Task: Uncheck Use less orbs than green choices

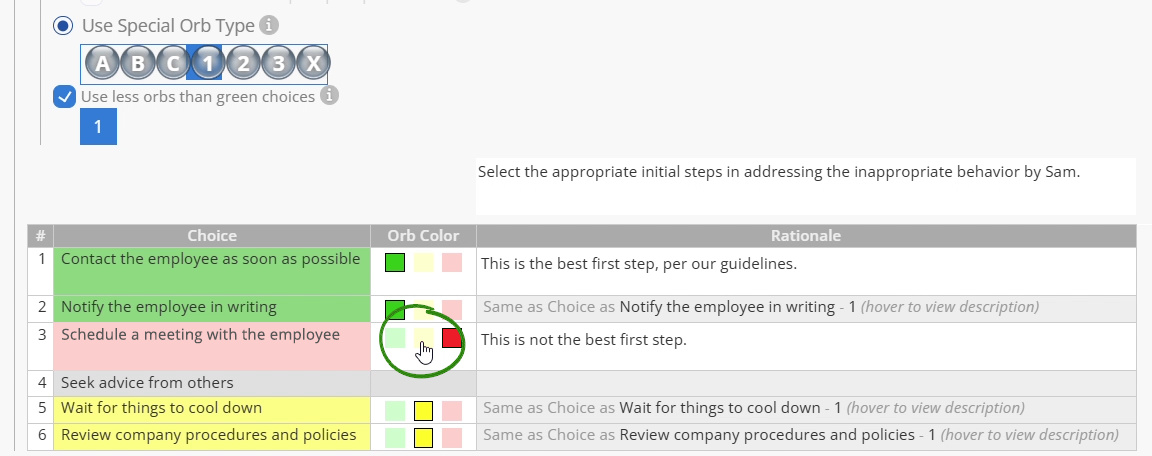Action: [x=65, y=96]
